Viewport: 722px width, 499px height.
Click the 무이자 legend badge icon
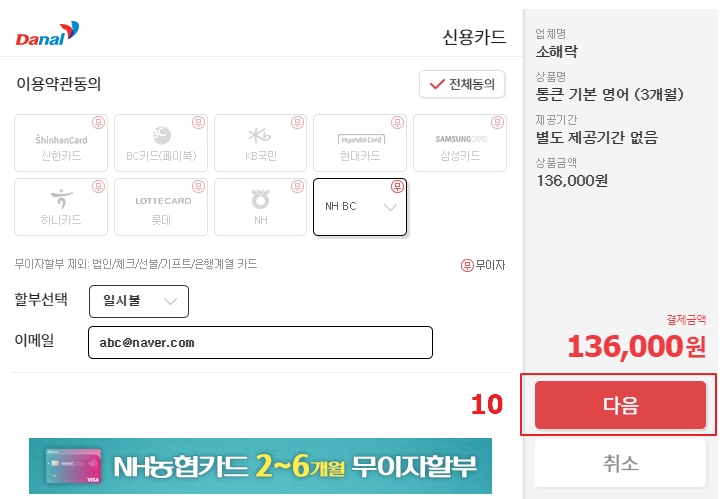[x=467, y=265]
